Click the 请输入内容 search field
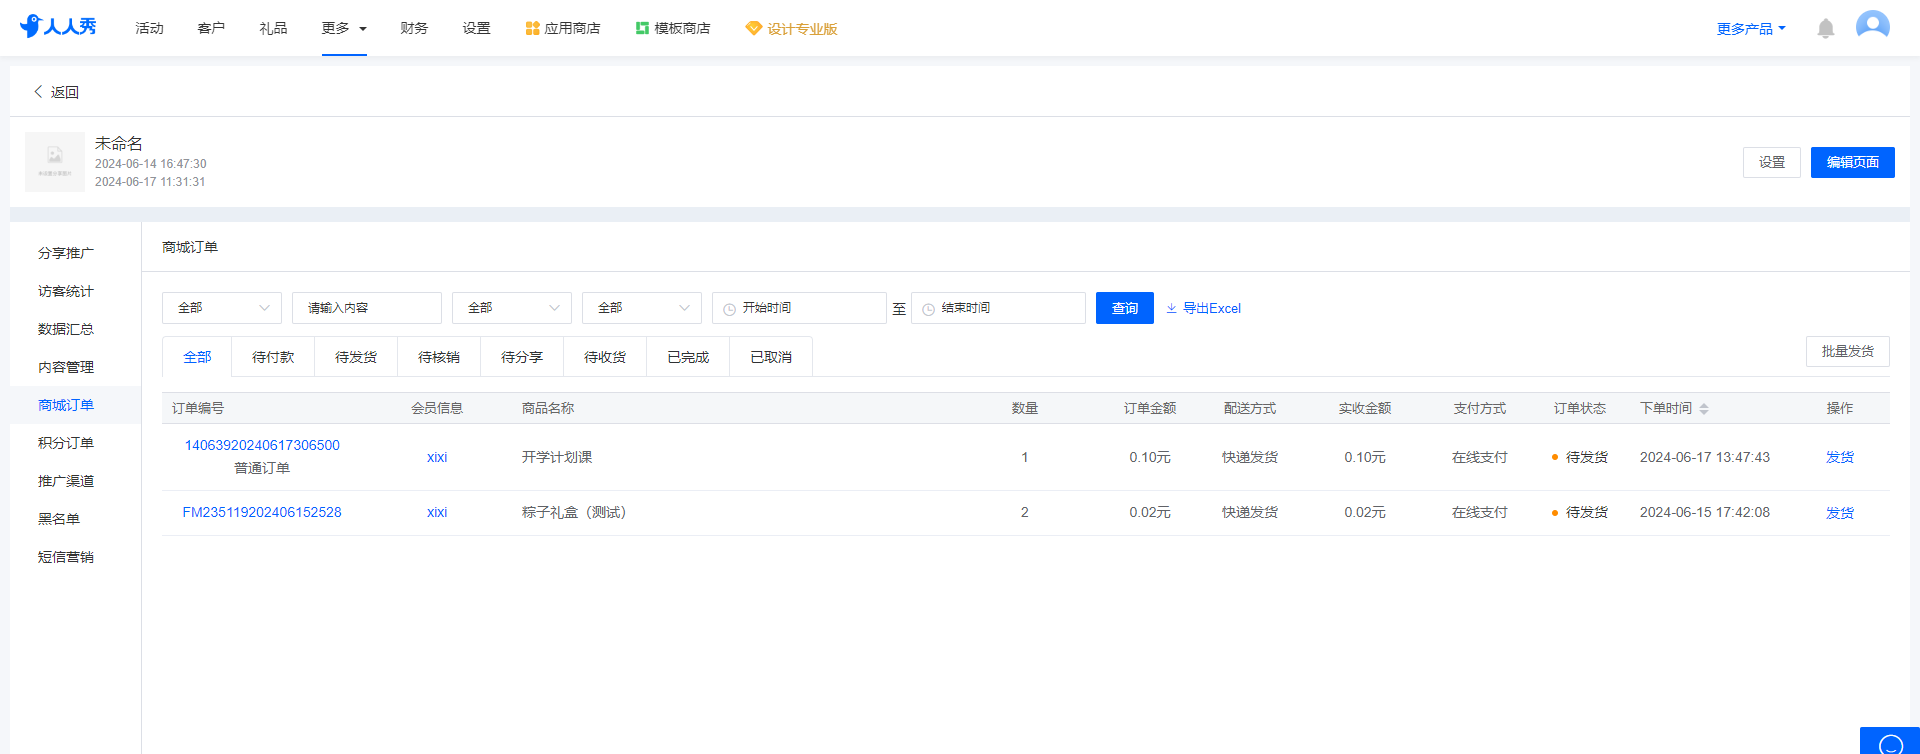Screen dimensions: 1920x754 point(367,308)
